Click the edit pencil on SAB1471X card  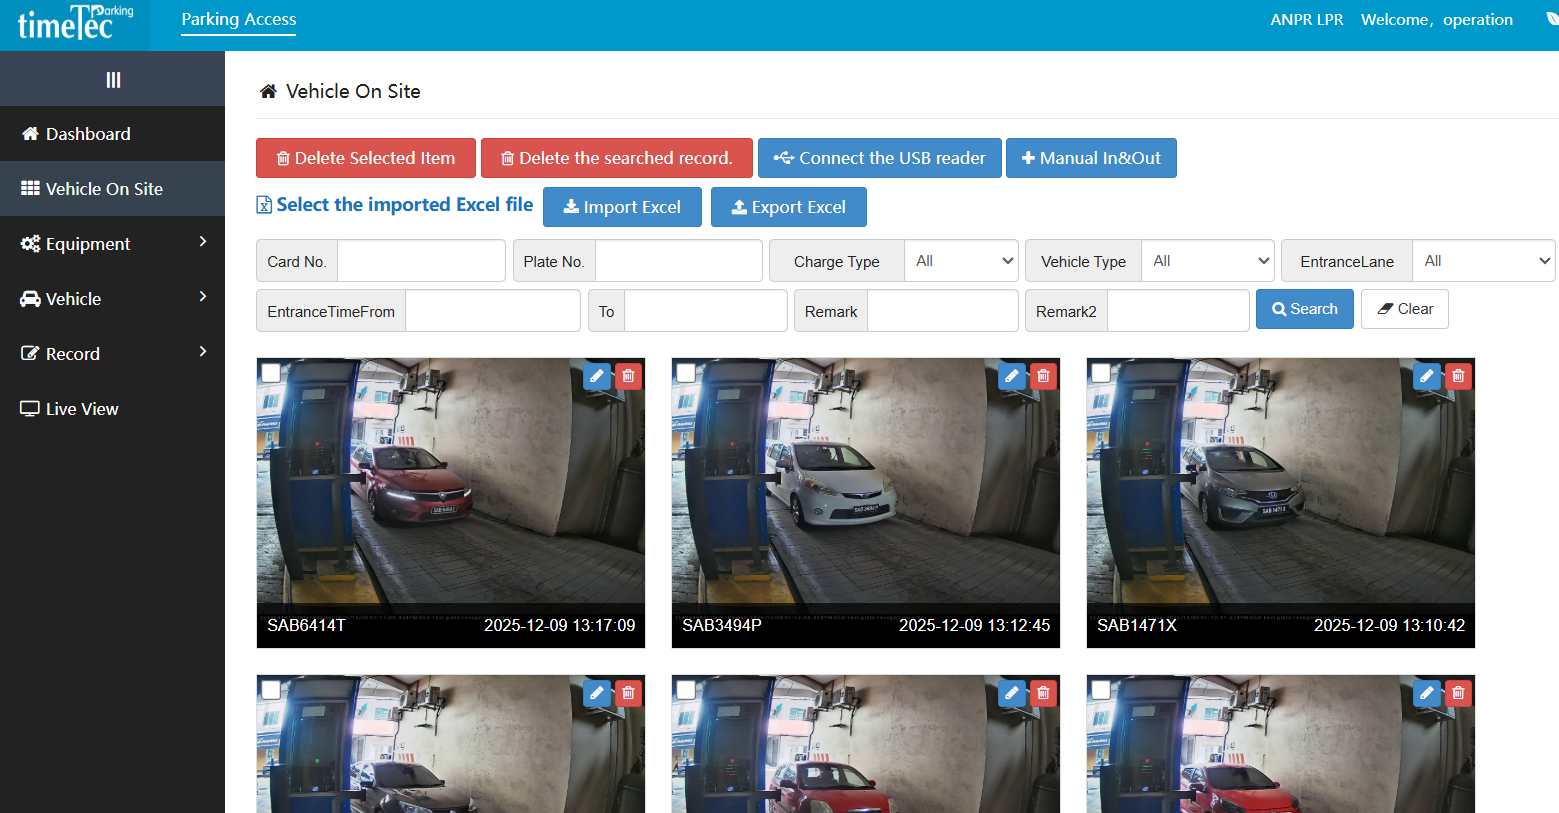1427,376
